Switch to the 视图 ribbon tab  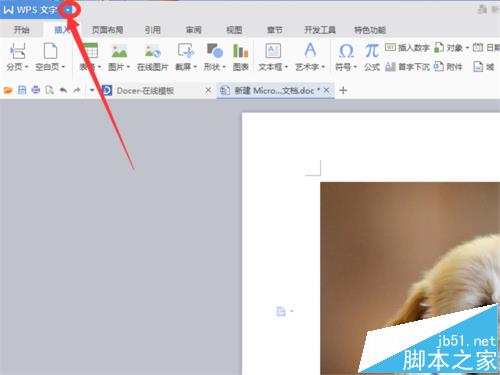(x=234, y=30)
